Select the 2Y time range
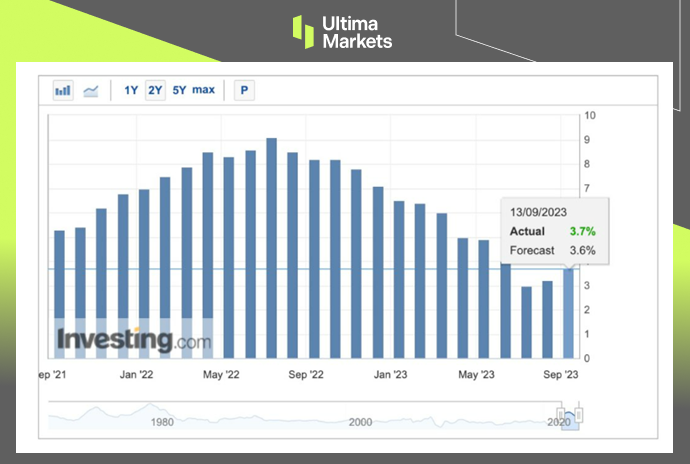 (155, 91)
